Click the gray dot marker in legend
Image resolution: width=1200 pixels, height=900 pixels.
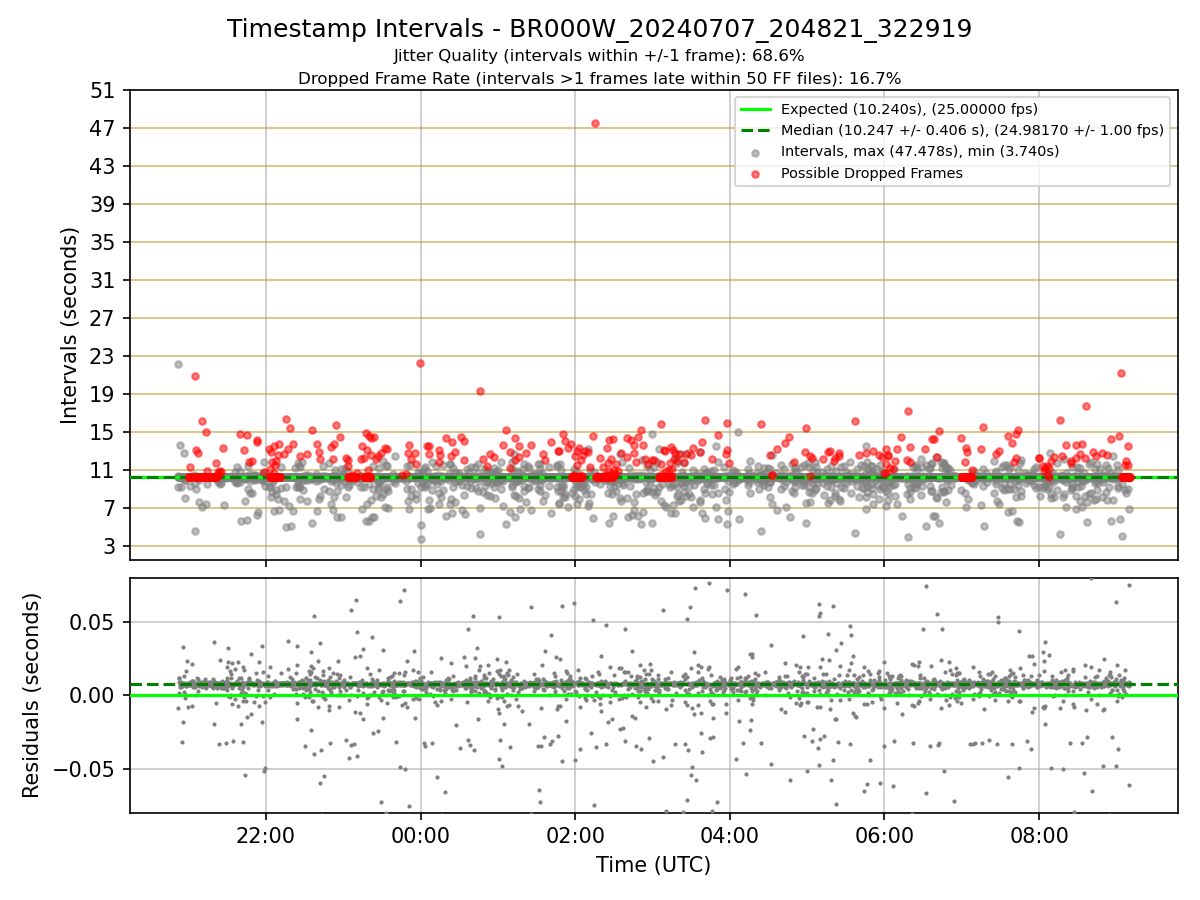[x=755, y=153]
